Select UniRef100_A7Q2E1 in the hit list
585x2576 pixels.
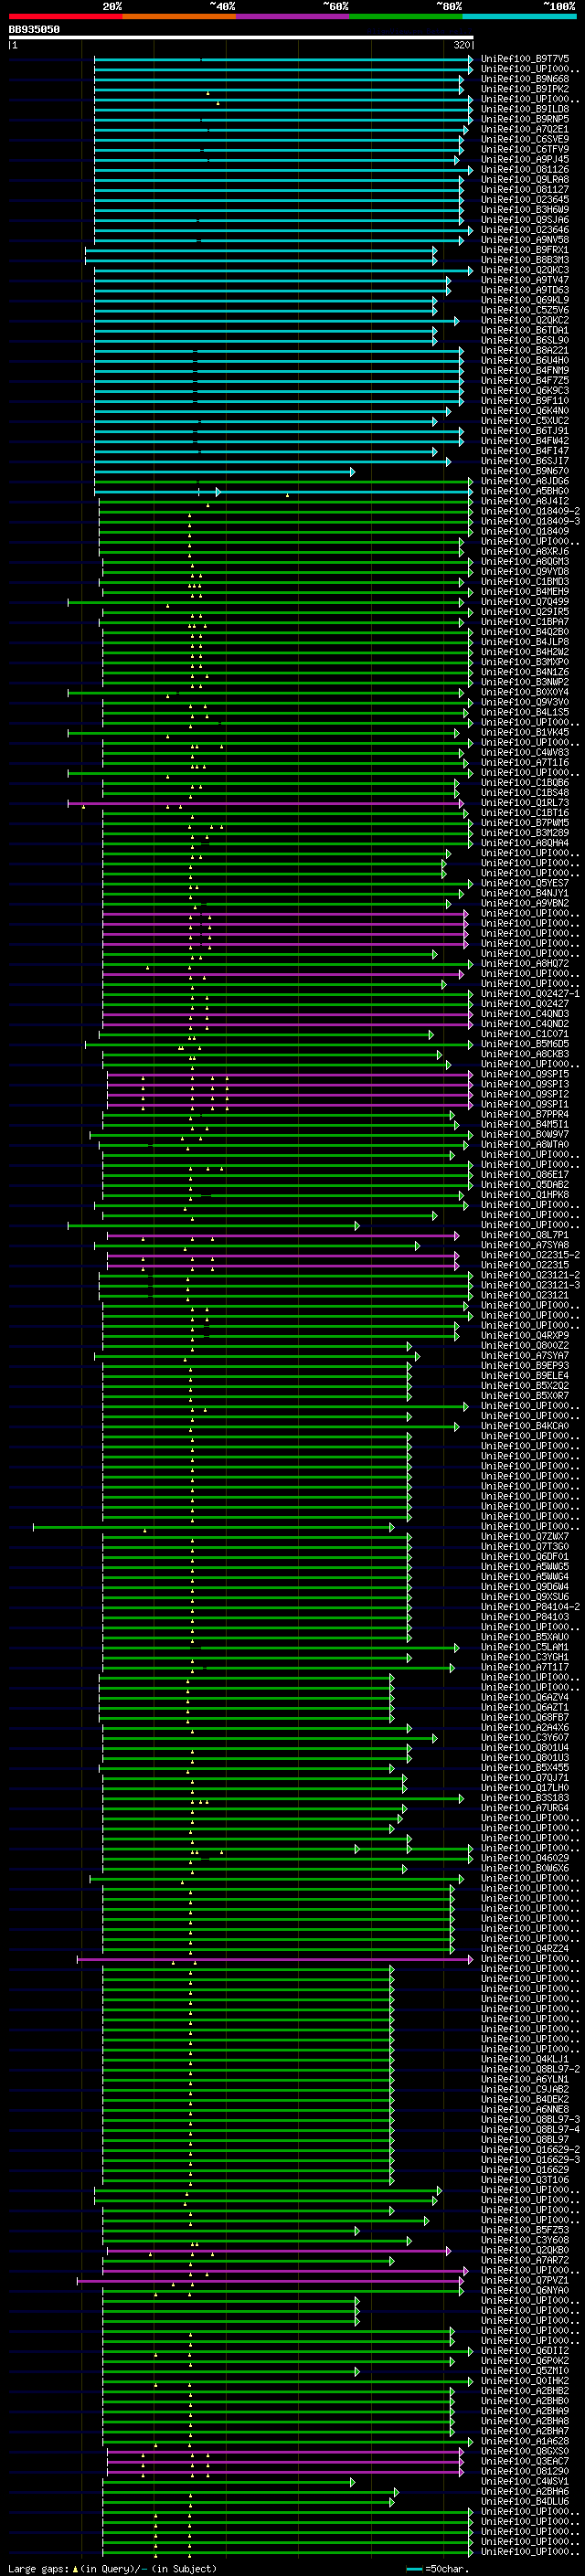(525, 129)
